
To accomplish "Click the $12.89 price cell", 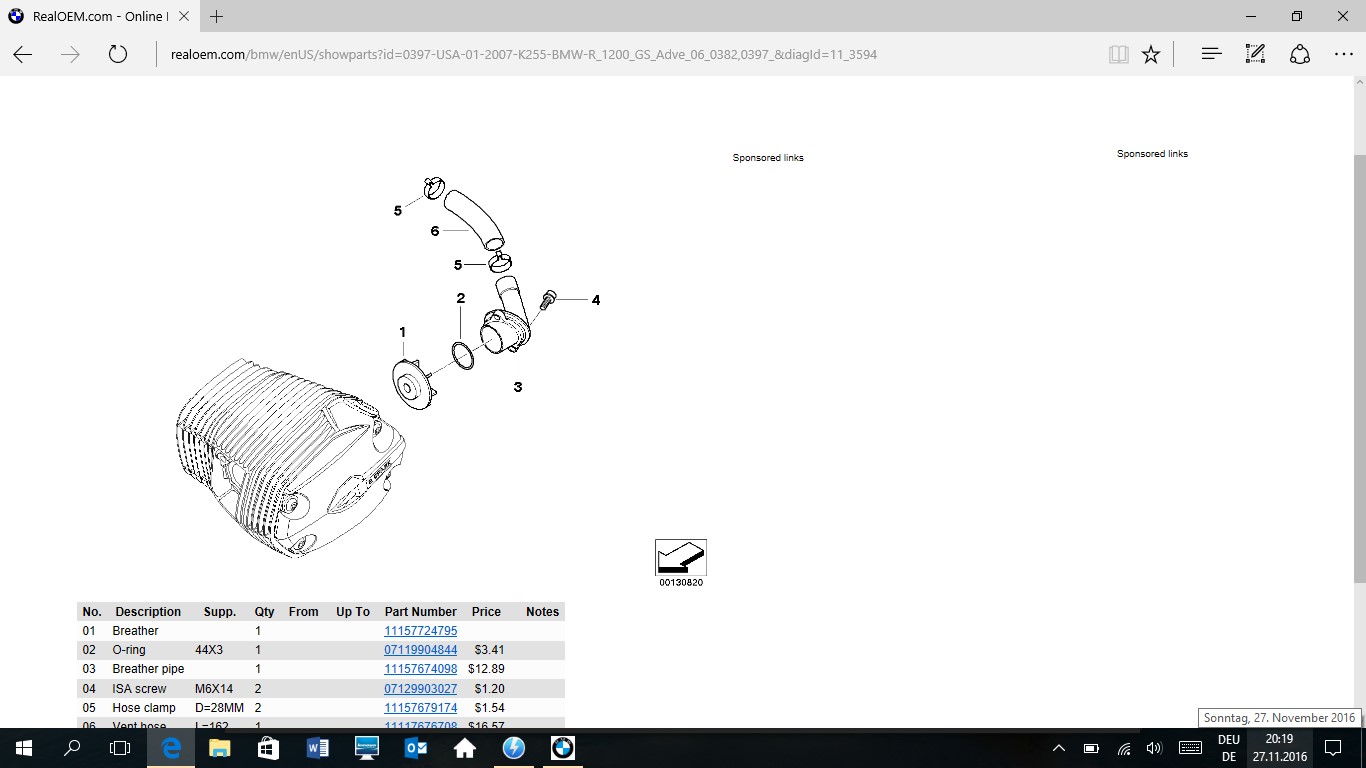I will point(486,669).
